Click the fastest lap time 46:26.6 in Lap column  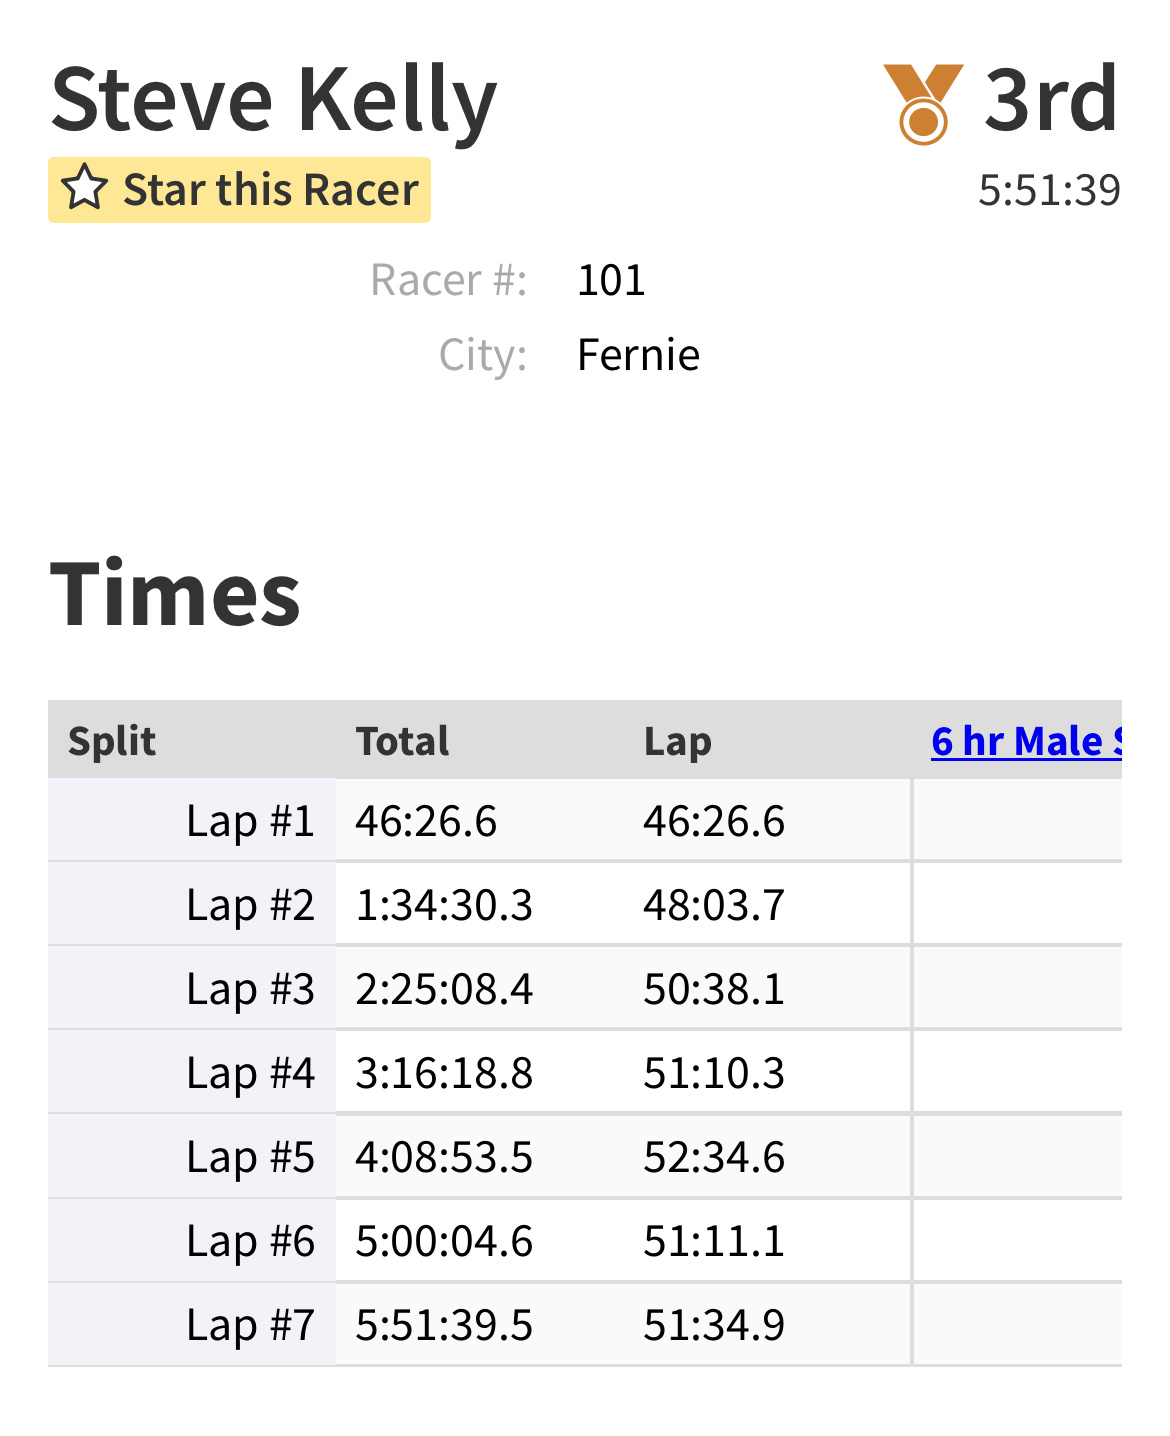pyautogui.click(x=714, y=821)
